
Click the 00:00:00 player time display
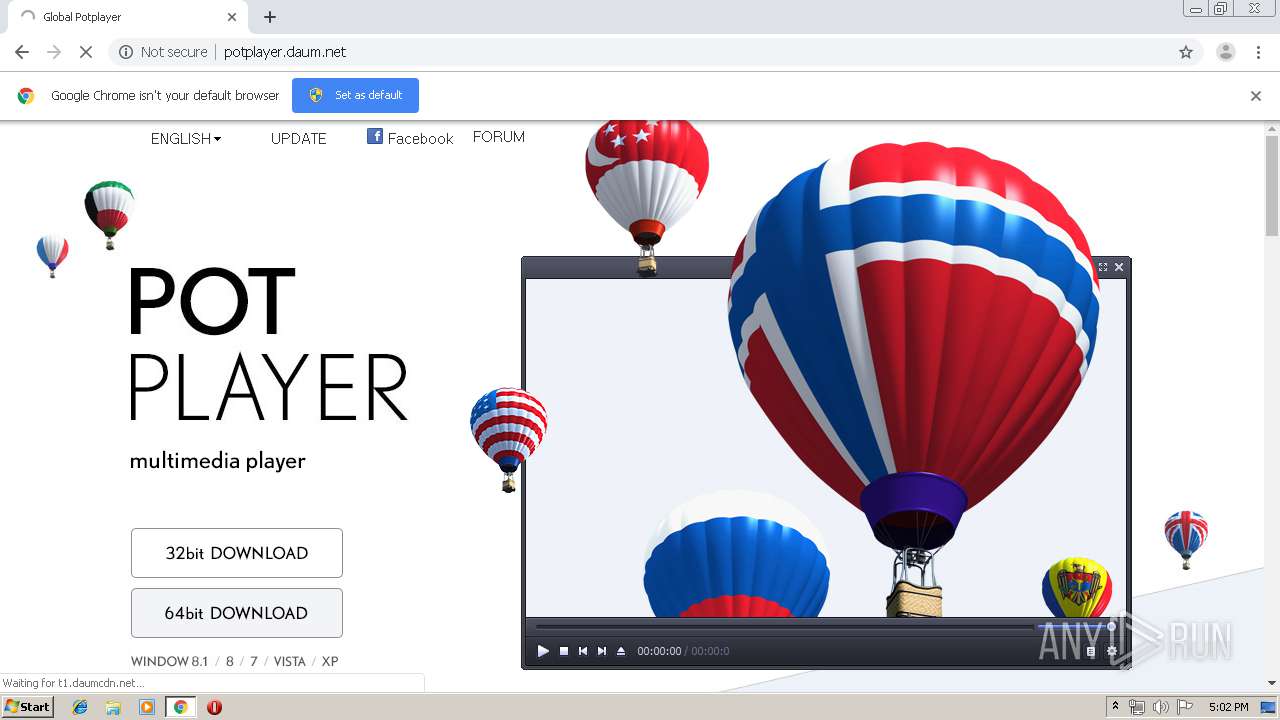click(659, 651)
